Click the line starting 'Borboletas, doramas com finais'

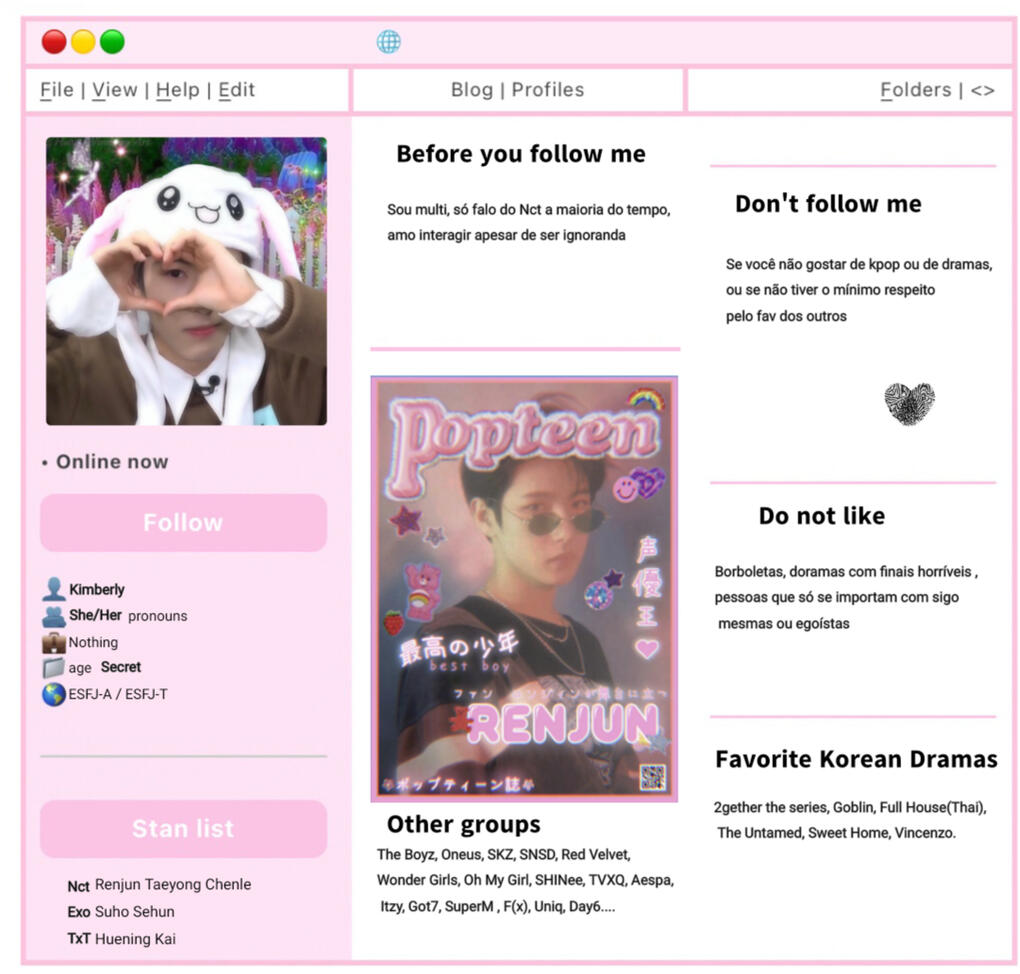click(846, 572)
